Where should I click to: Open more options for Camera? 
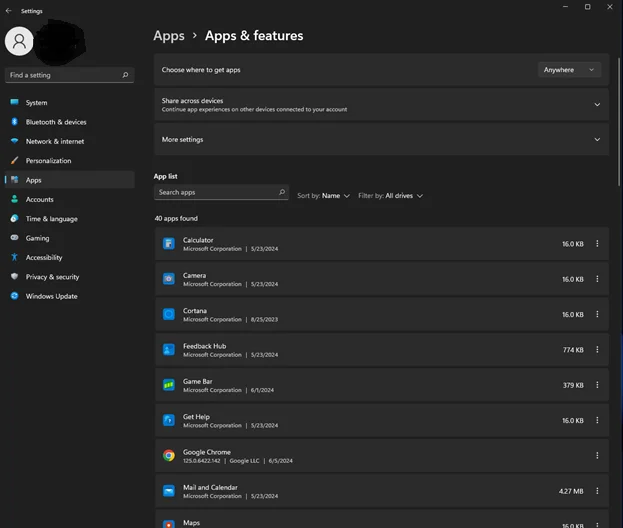[597, 279]
